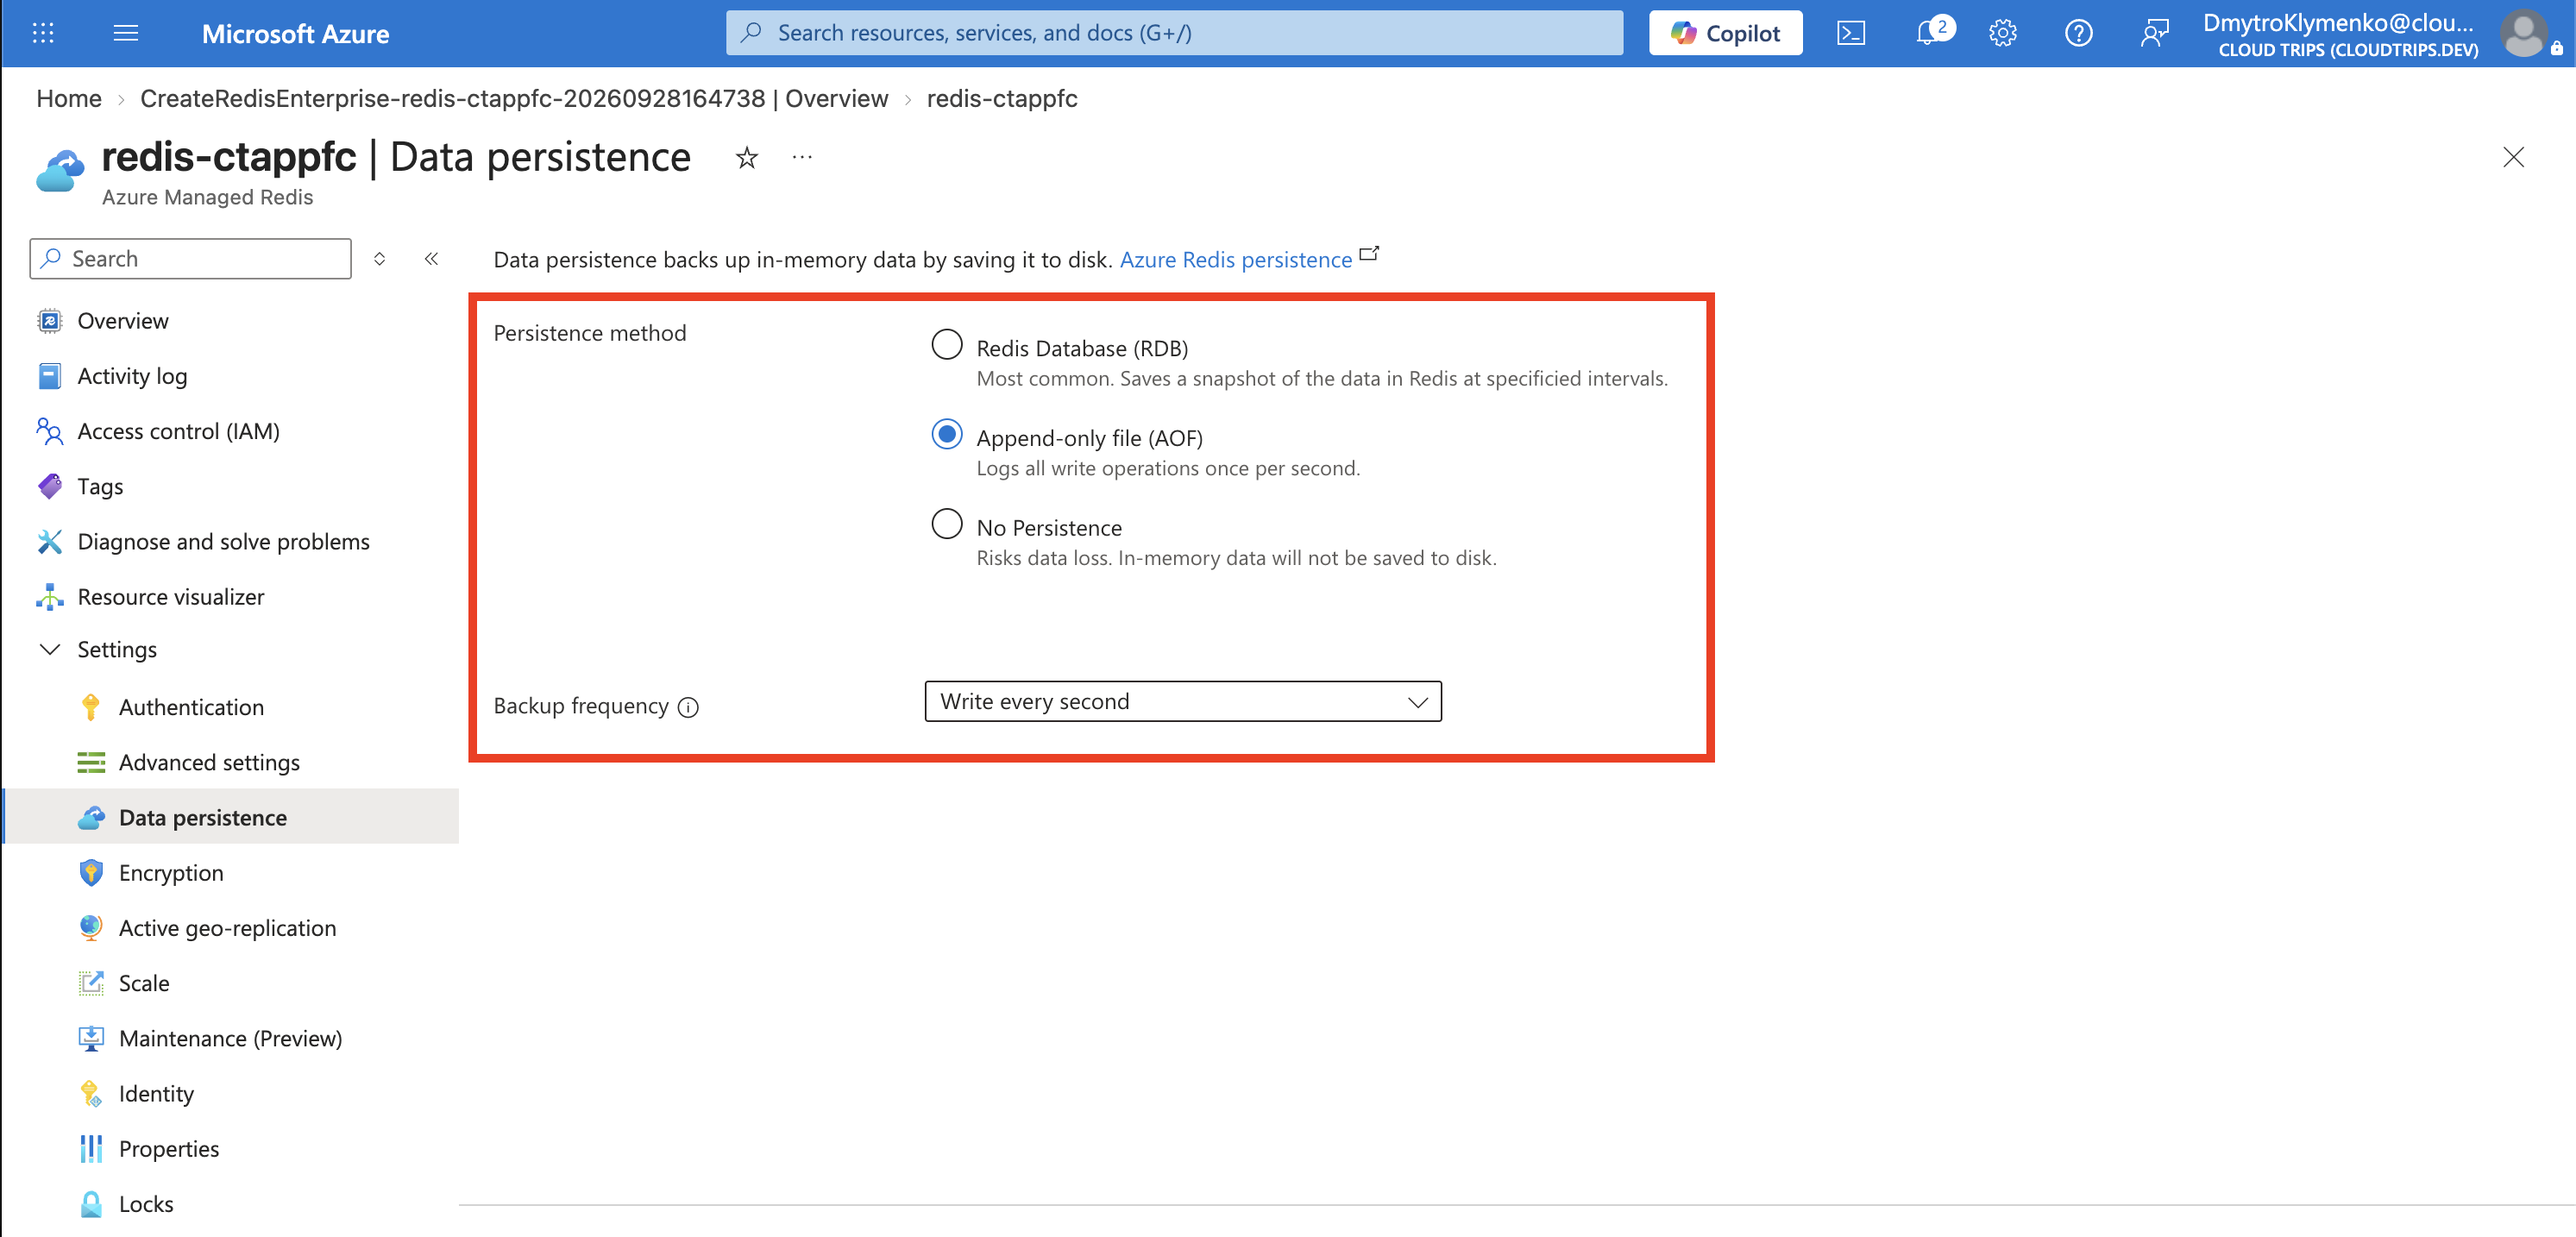Open the Identity menu item label
This screenshot has width=2576, height=1237.
(x=156, y=1094)
